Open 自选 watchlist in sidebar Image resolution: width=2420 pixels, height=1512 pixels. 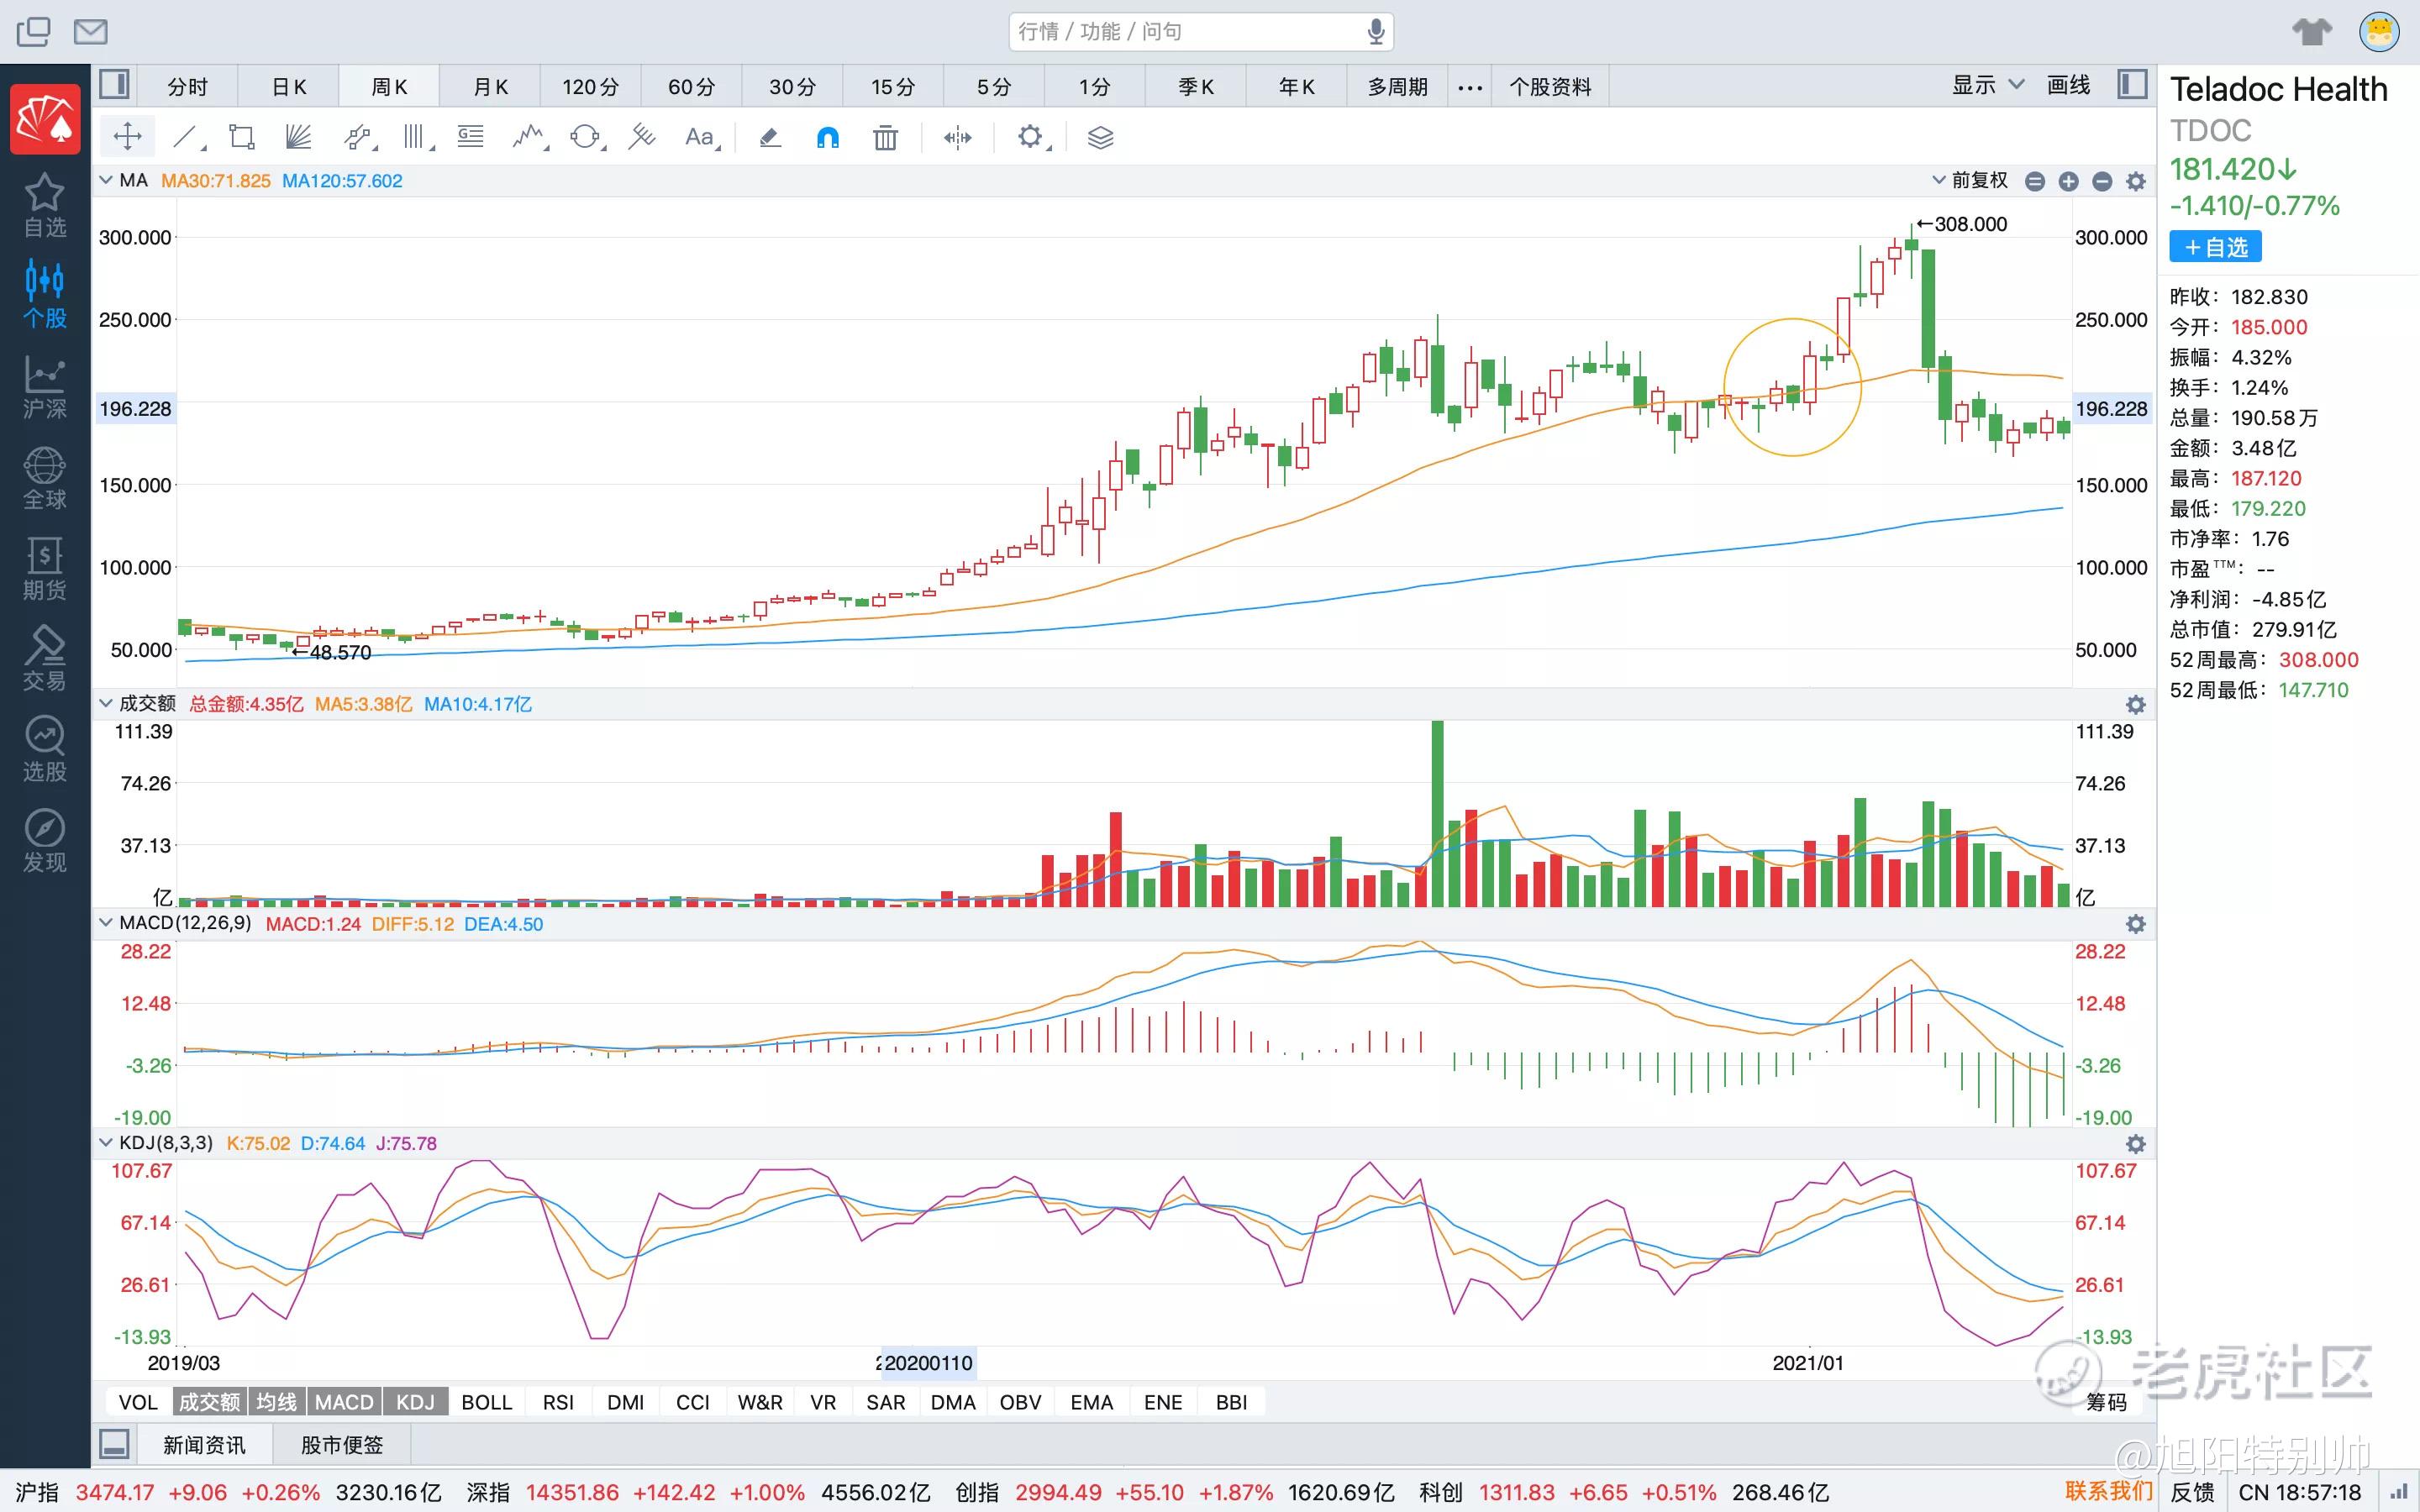(x=45, y=206)
